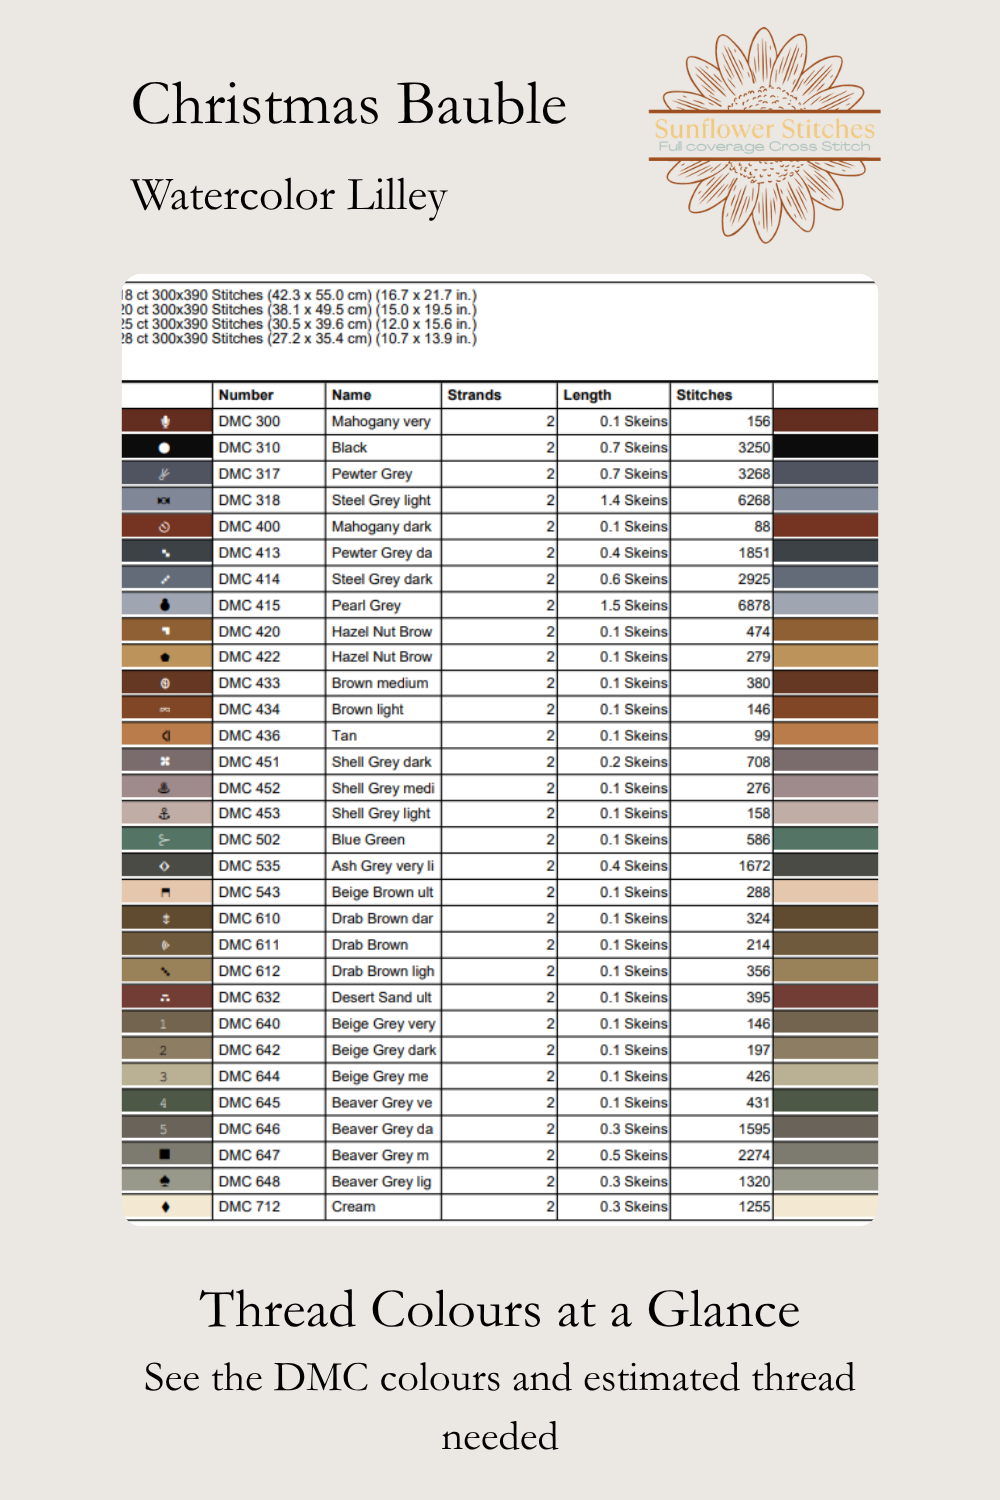
Task: Click the symbol cell for DMC 502 Blue Green
Action: [167, 840]
